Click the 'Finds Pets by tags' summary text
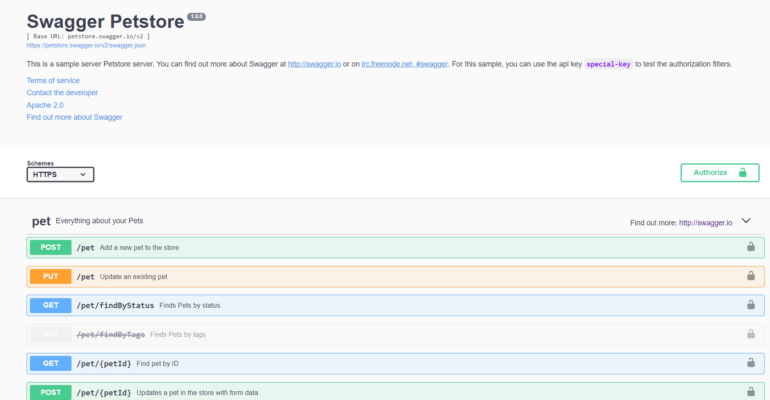770x400 pixels. point(178,334)
